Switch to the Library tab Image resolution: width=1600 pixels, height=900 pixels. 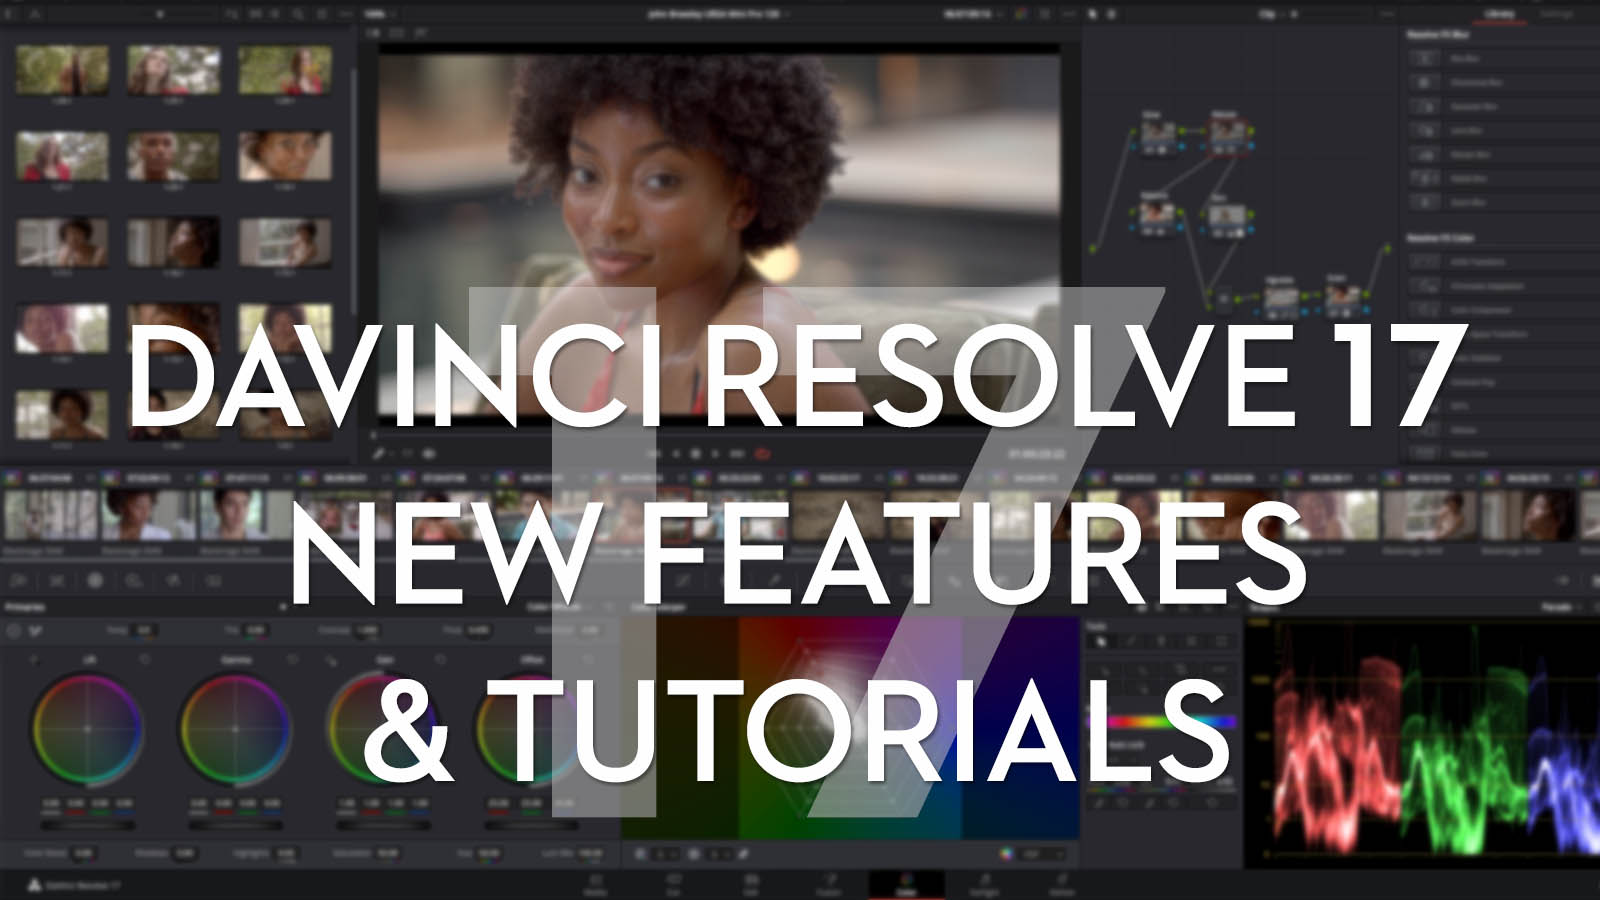click(x=1498, y=14)
